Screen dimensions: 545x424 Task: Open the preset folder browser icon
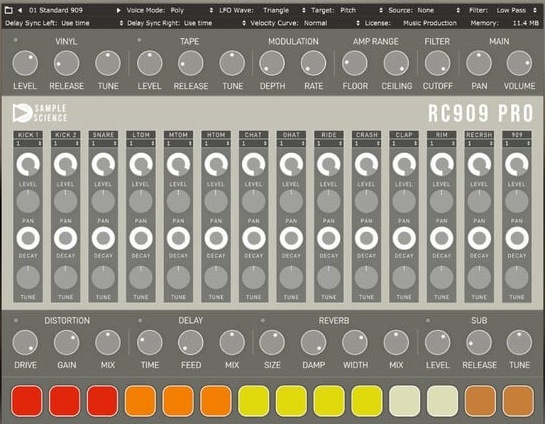point(8,10)
